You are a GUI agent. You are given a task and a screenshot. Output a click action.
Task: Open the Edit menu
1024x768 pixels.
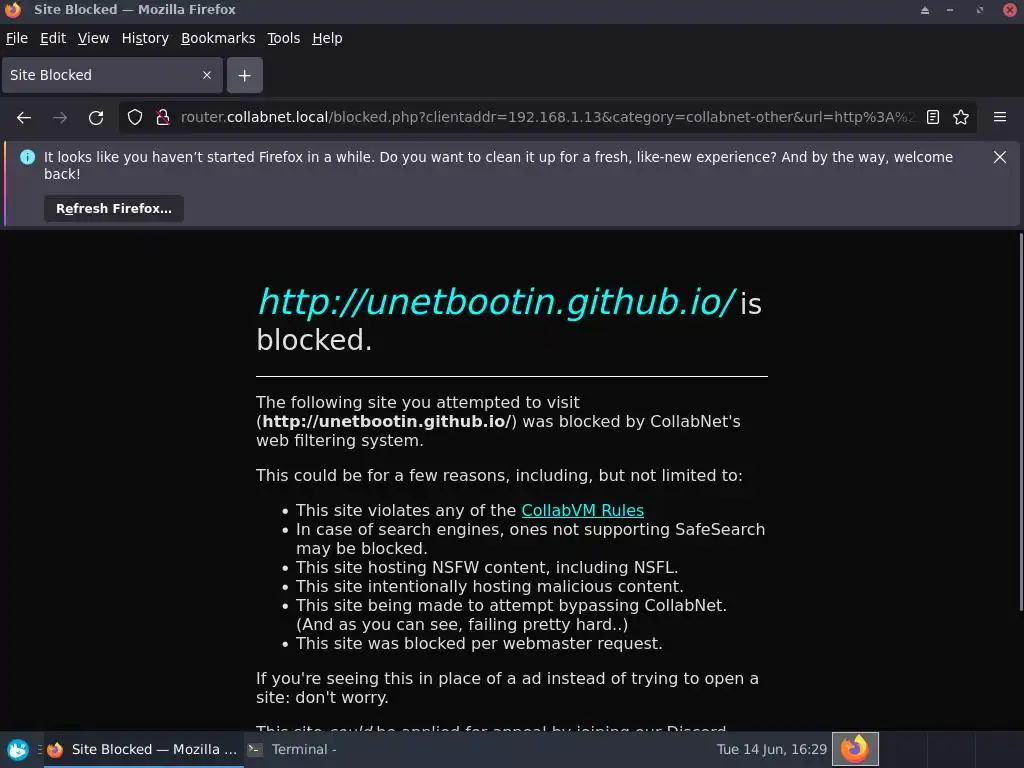tap(53, 39)
